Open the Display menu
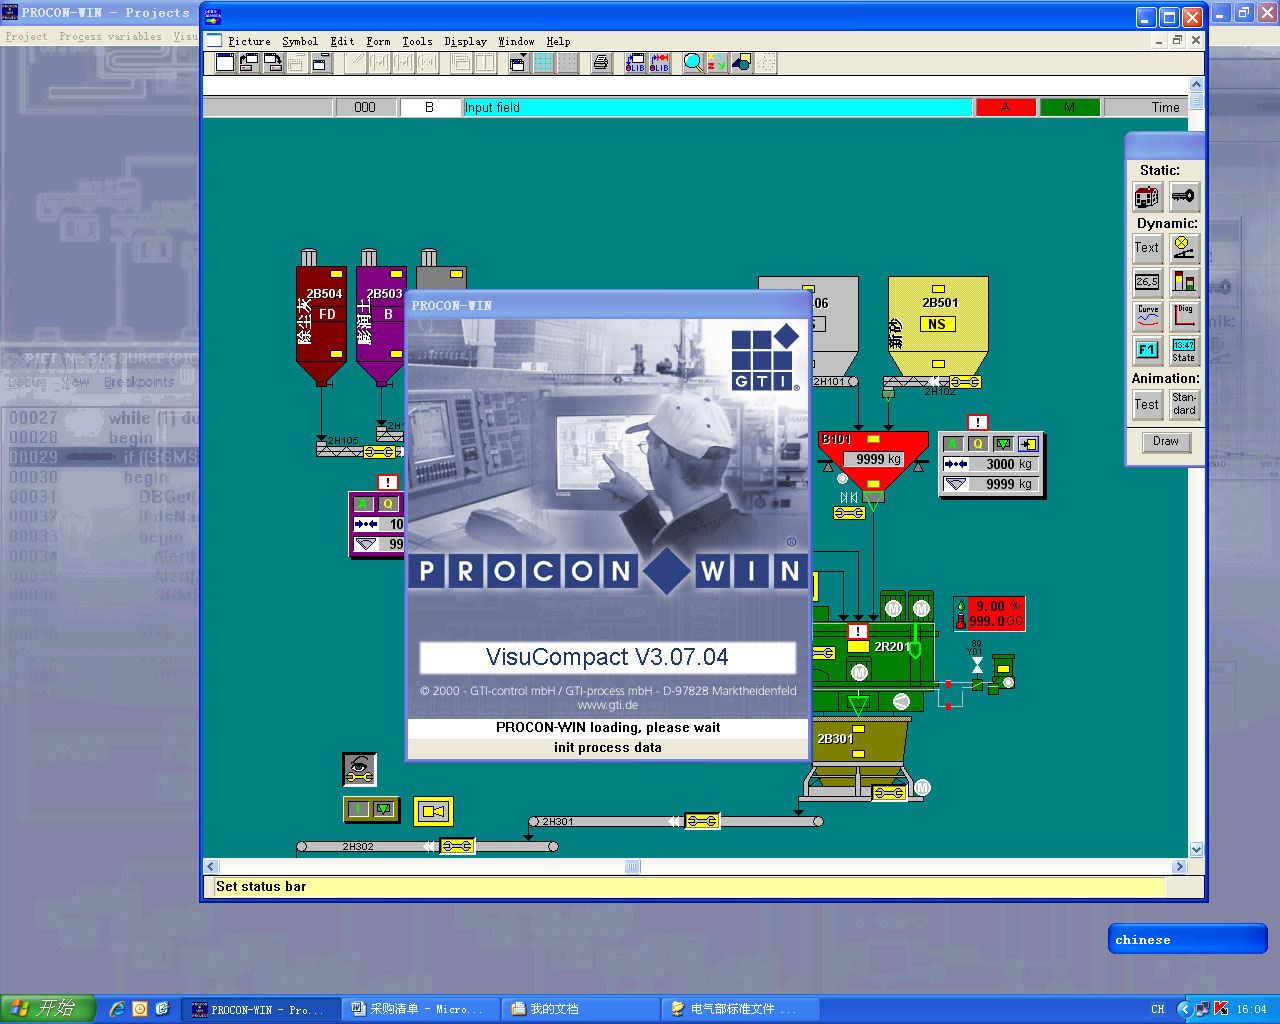The height and width of the screenshot is (1024, 1280). (465, 41)
